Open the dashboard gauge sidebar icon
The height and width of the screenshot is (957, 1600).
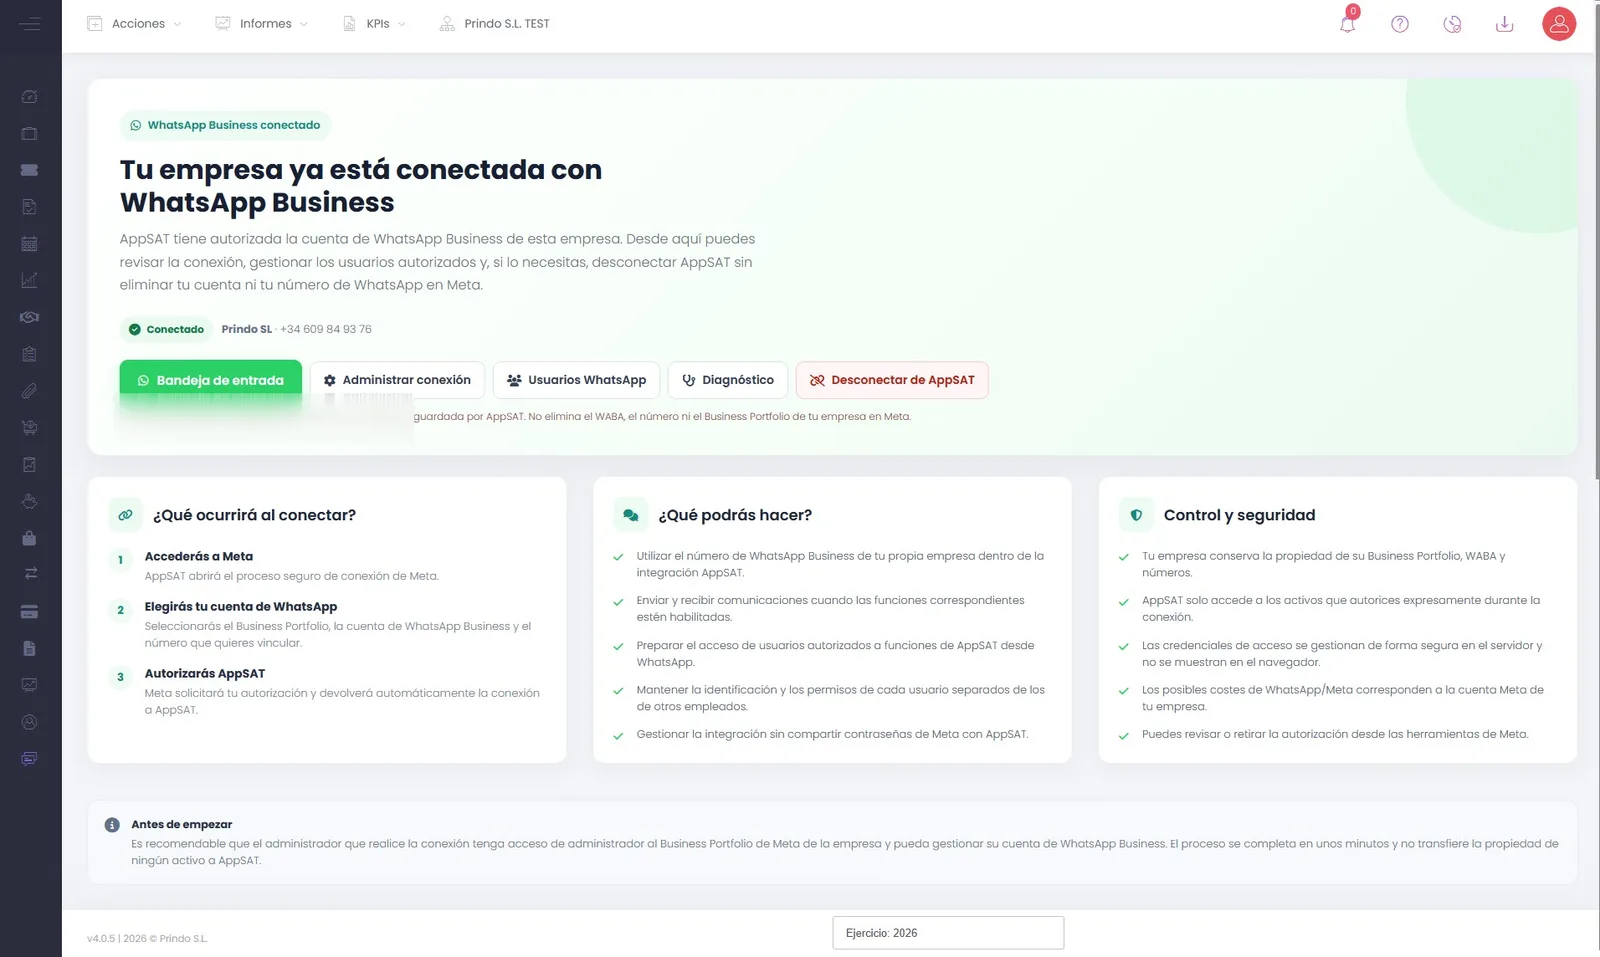point(29,97)
